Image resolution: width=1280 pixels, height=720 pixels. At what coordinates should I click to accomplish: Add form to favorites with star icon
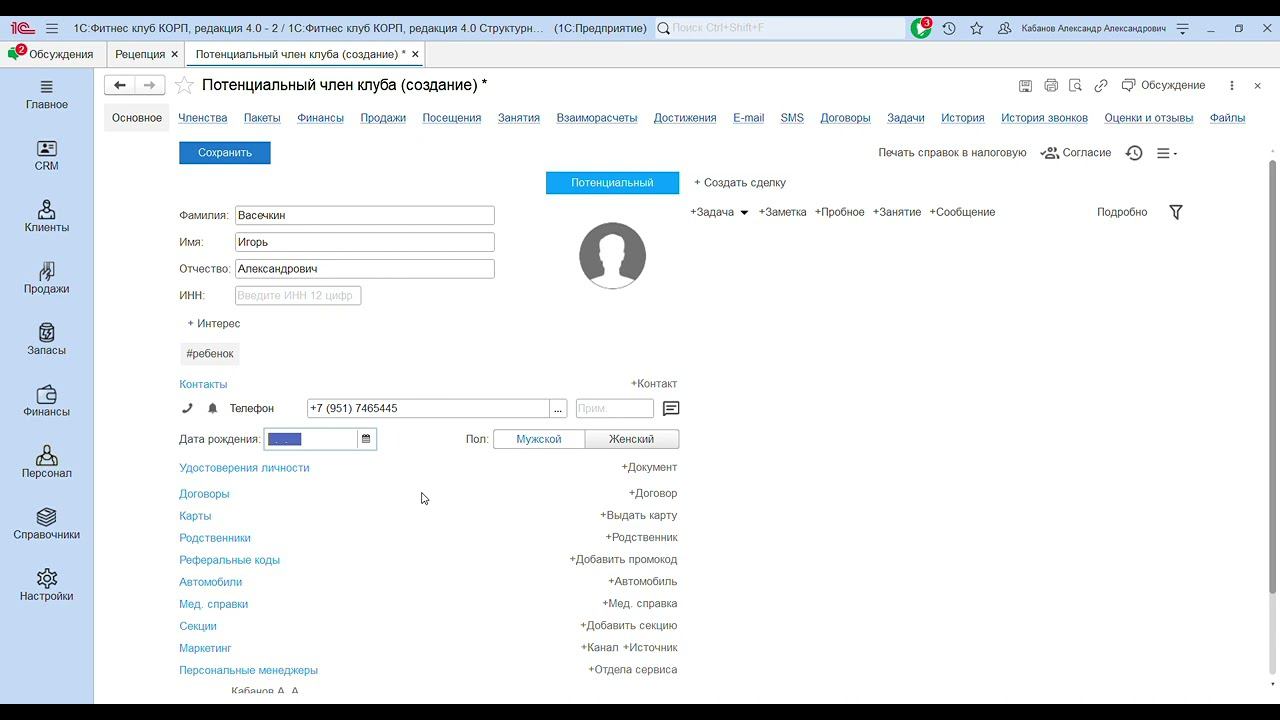[x=184, y=86]
